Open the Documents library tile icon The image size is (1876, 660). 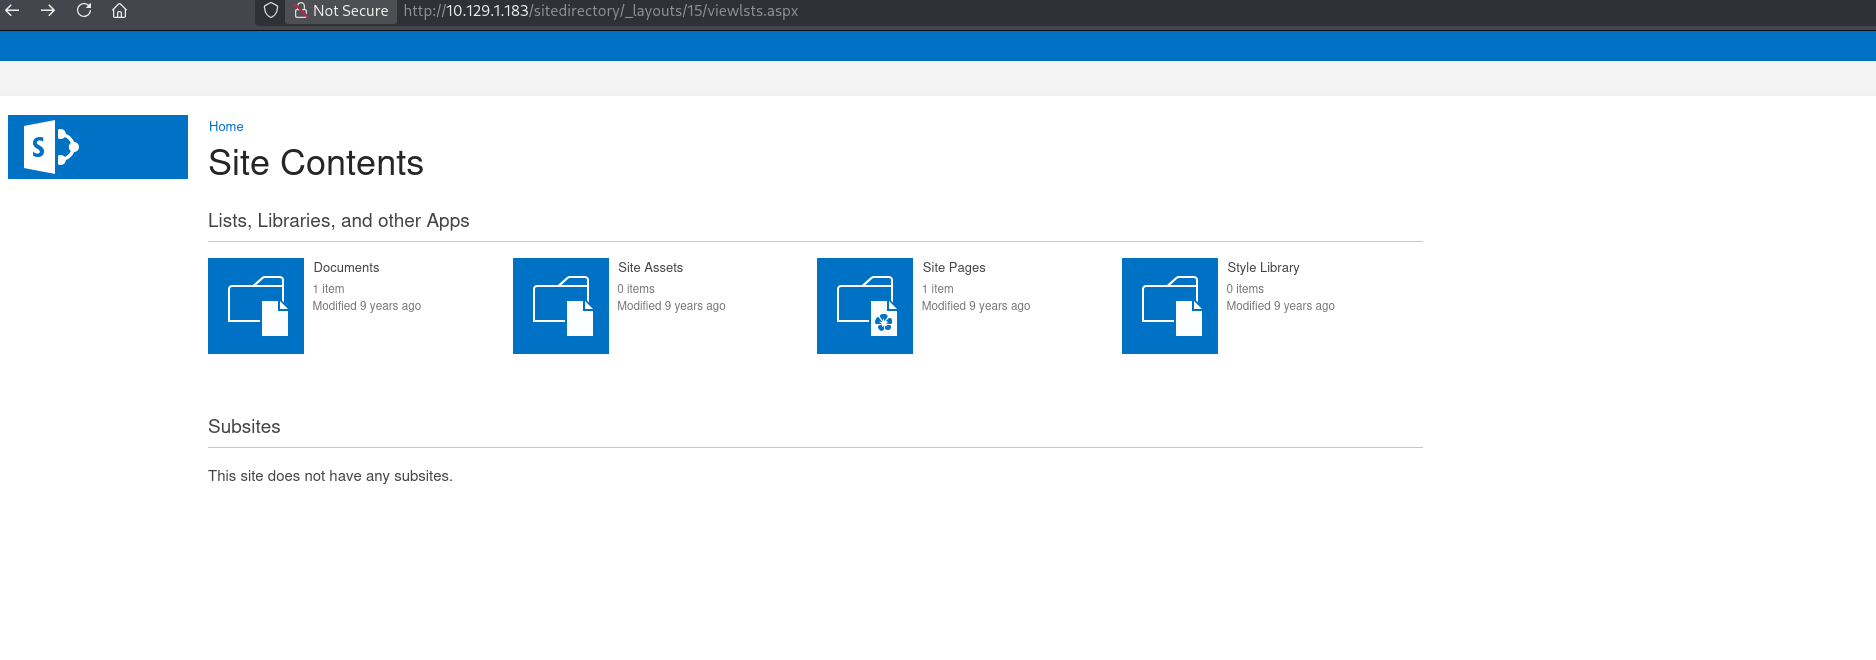pyautogui.click(x=256, y=306)
